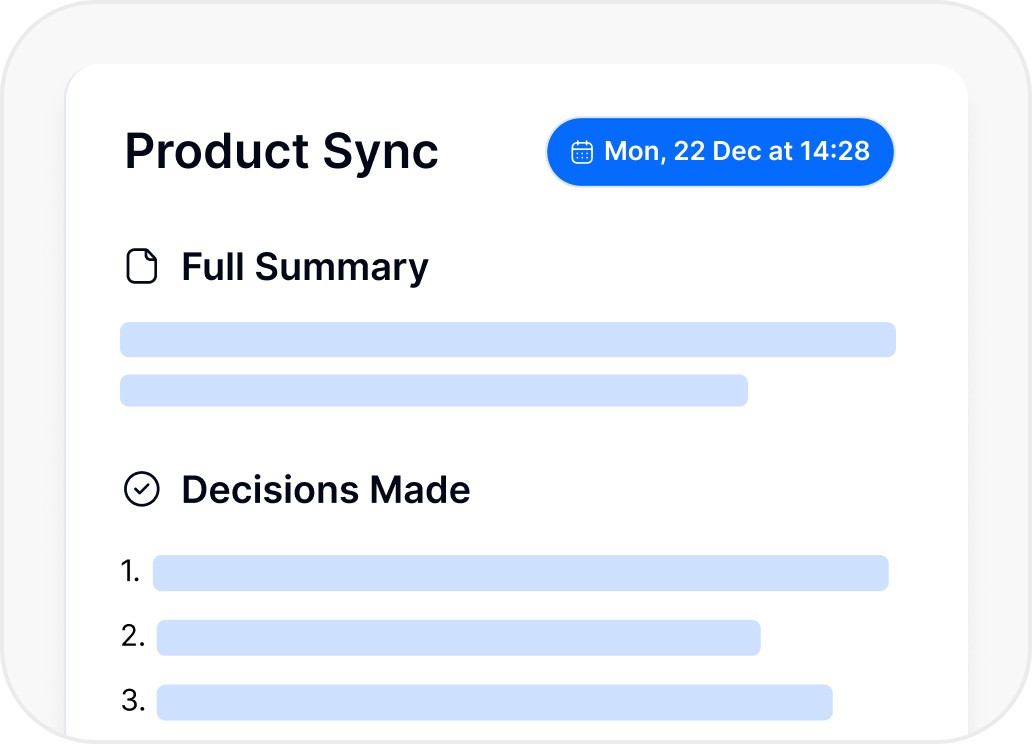Click the 14:28 time in the badge

[835, 152]
